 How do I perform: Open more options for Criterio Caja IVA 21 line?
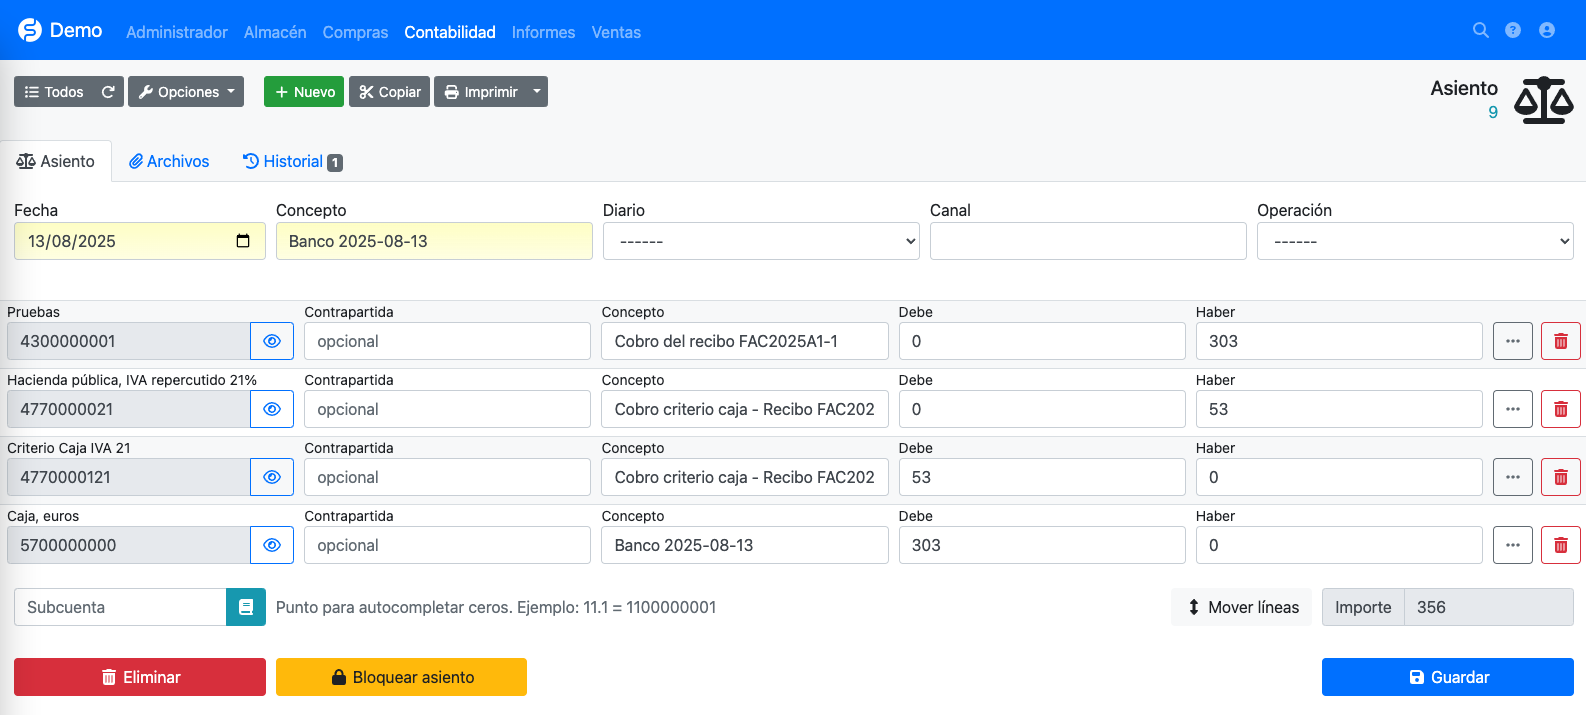pyautogui.click(x=1512, y=477)
